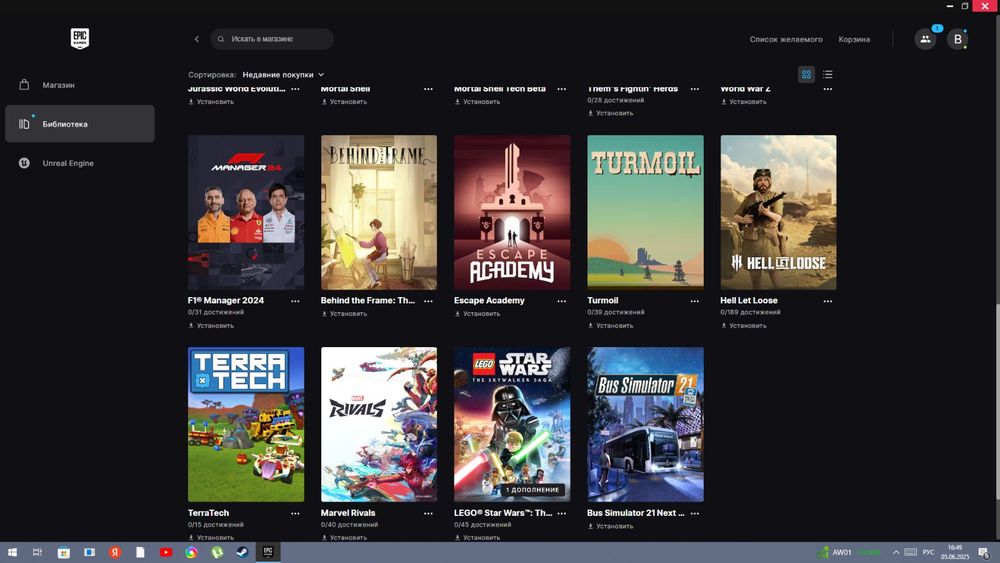
Task: Open F1 Manager 2024 cover art
Action: tap(246, 212)
